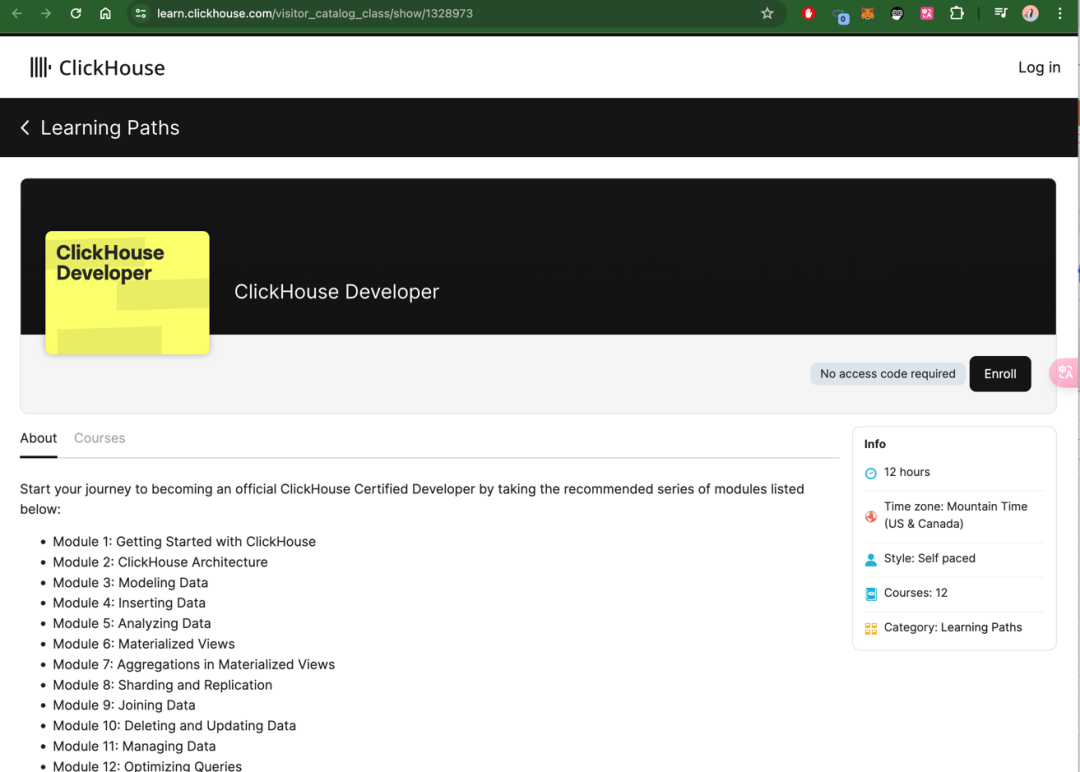
Task: Click the address bar URL
Action: coord(315,13)
